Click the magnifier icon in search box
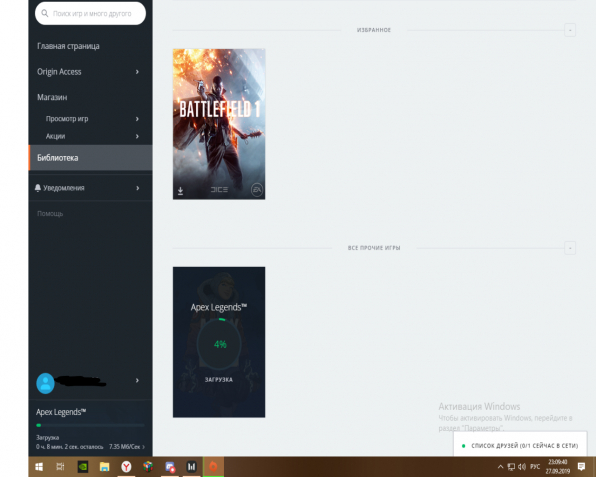Screen dimensions: 596x477 [45, 14]
